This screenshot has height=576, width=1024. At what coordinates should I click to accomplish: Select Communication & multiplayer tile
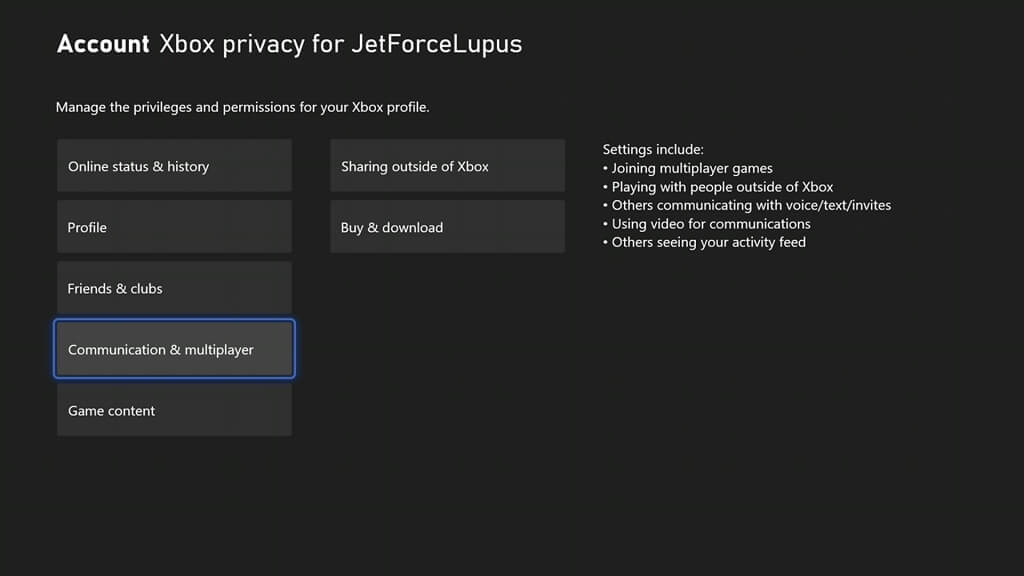pyautogui.click(x=174, y=350)
